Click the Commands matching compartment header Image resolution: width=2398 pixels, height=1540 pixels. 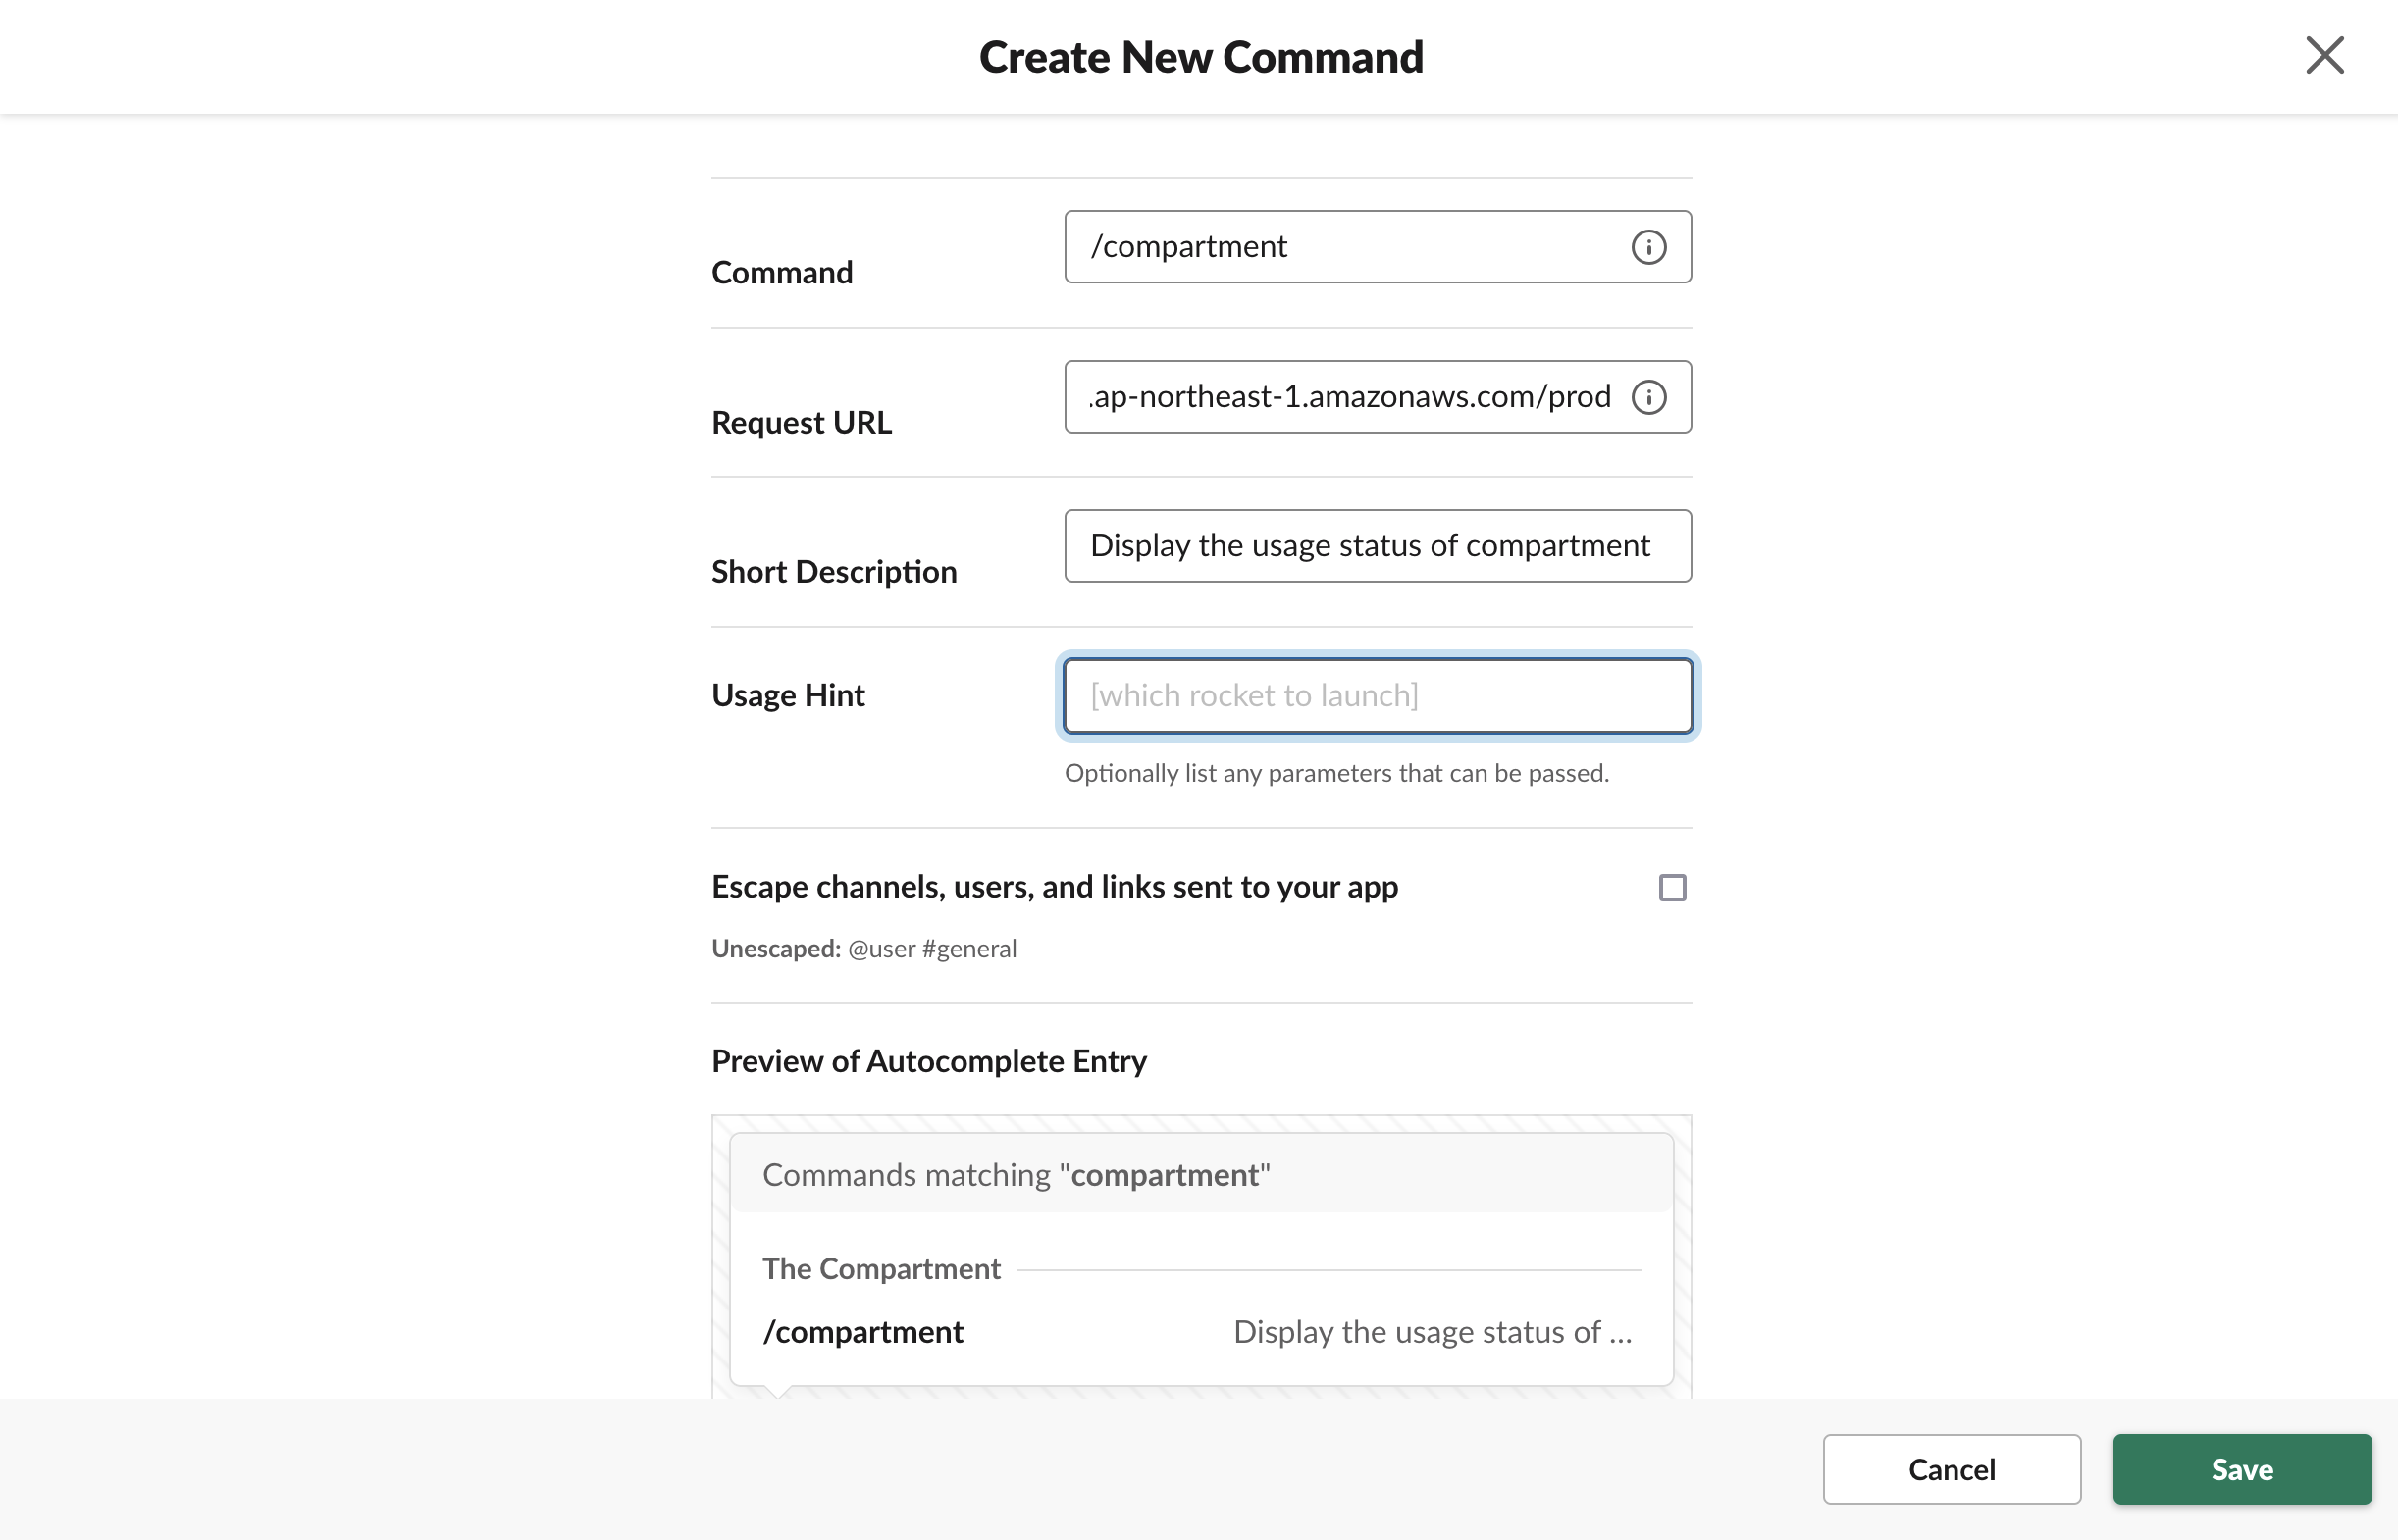(x=1015, y=1174)
